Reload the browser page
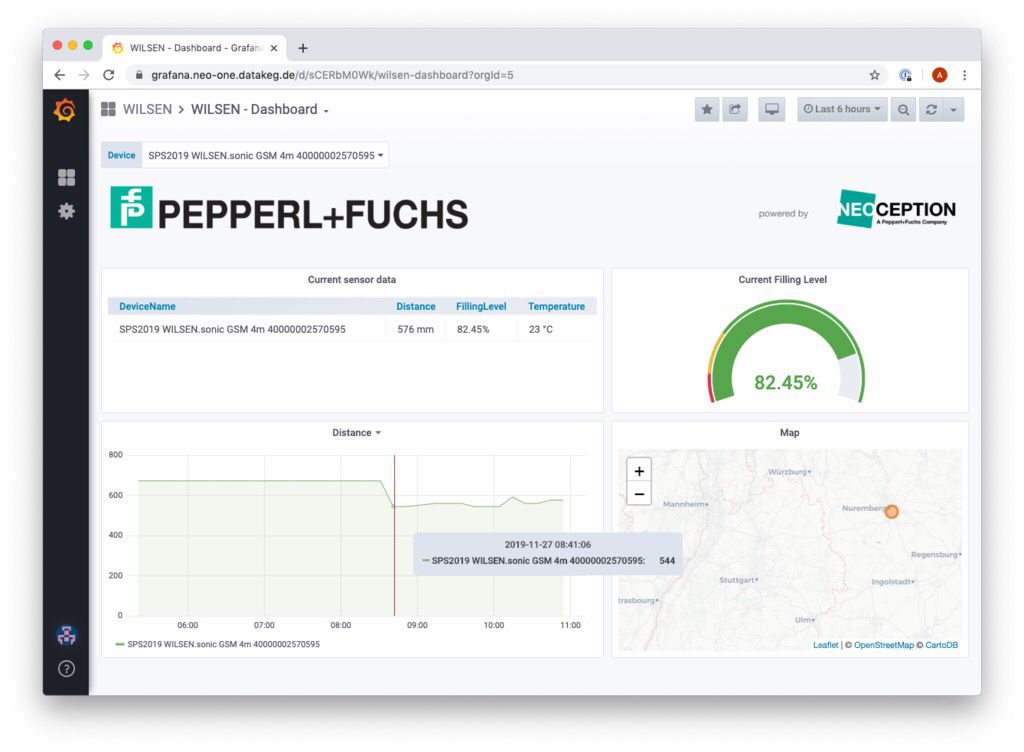This screenshot has width=1024, height=752. coord(108,75)
